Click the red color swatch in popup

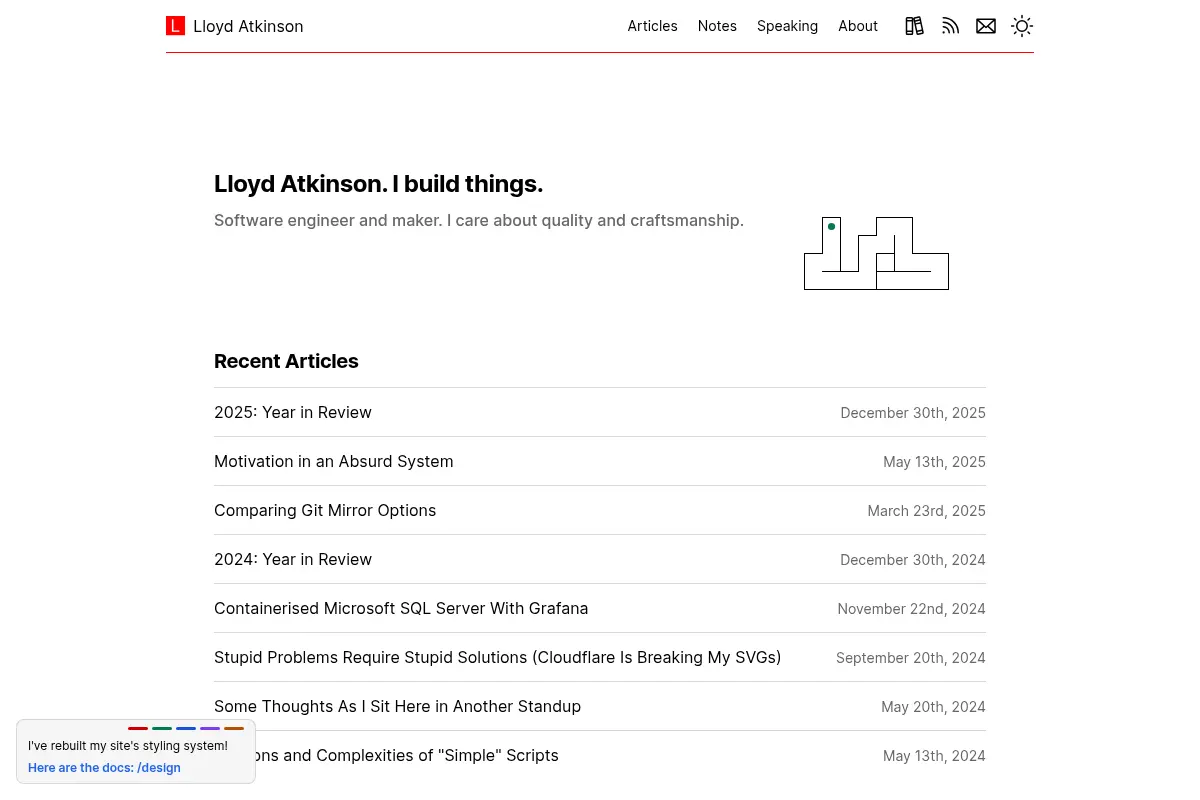click(x=138, y=728)
